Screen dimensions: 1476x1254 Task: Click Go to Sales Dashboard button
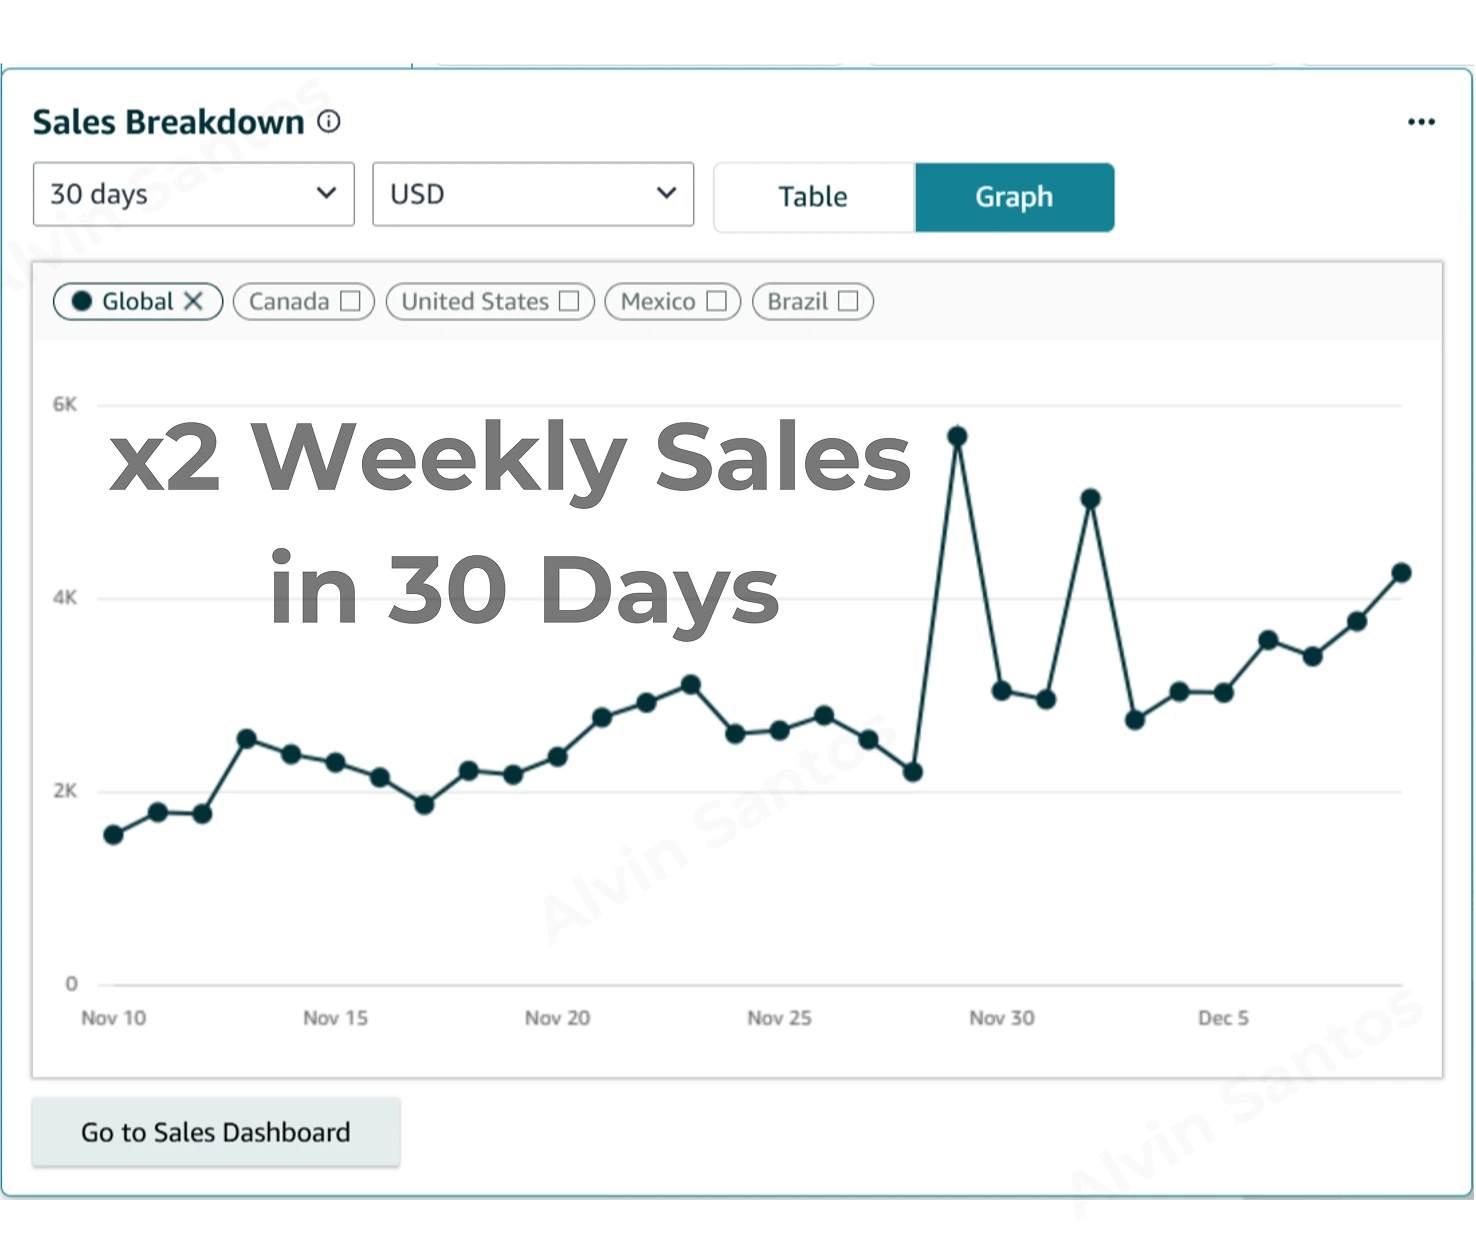tap(216, 1132)
